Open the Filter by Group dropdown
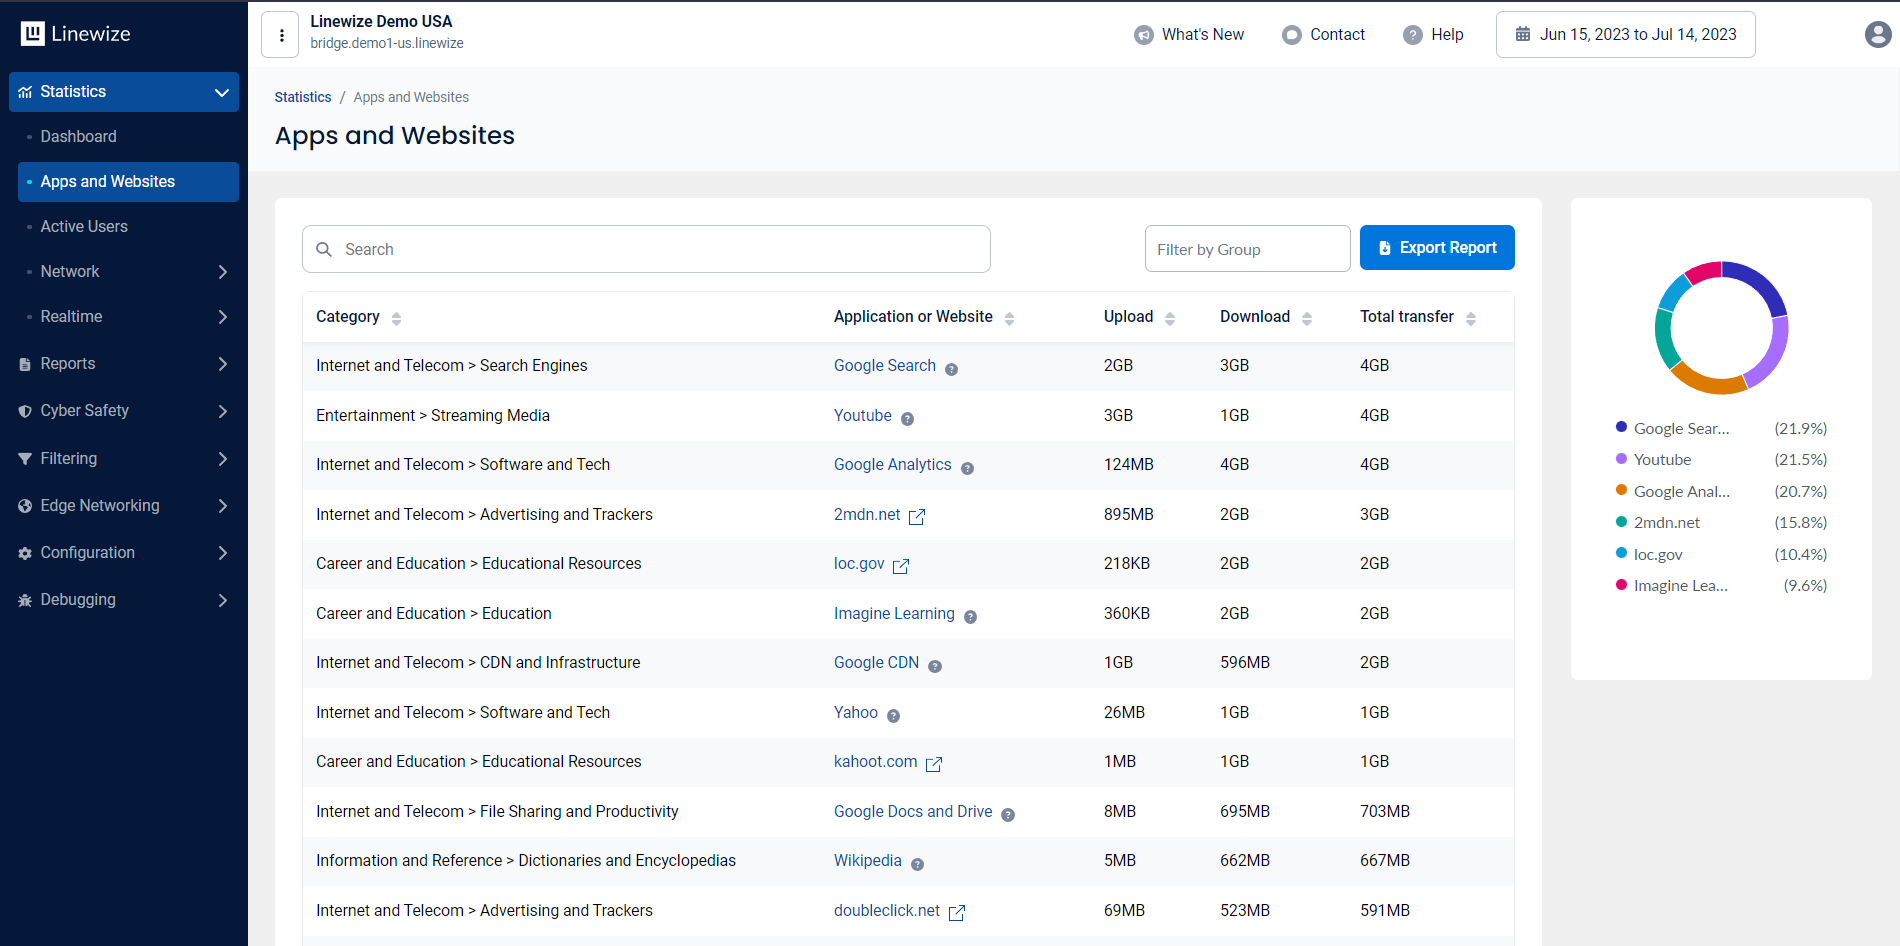 pyautogui.click(x=1247, y=249)
